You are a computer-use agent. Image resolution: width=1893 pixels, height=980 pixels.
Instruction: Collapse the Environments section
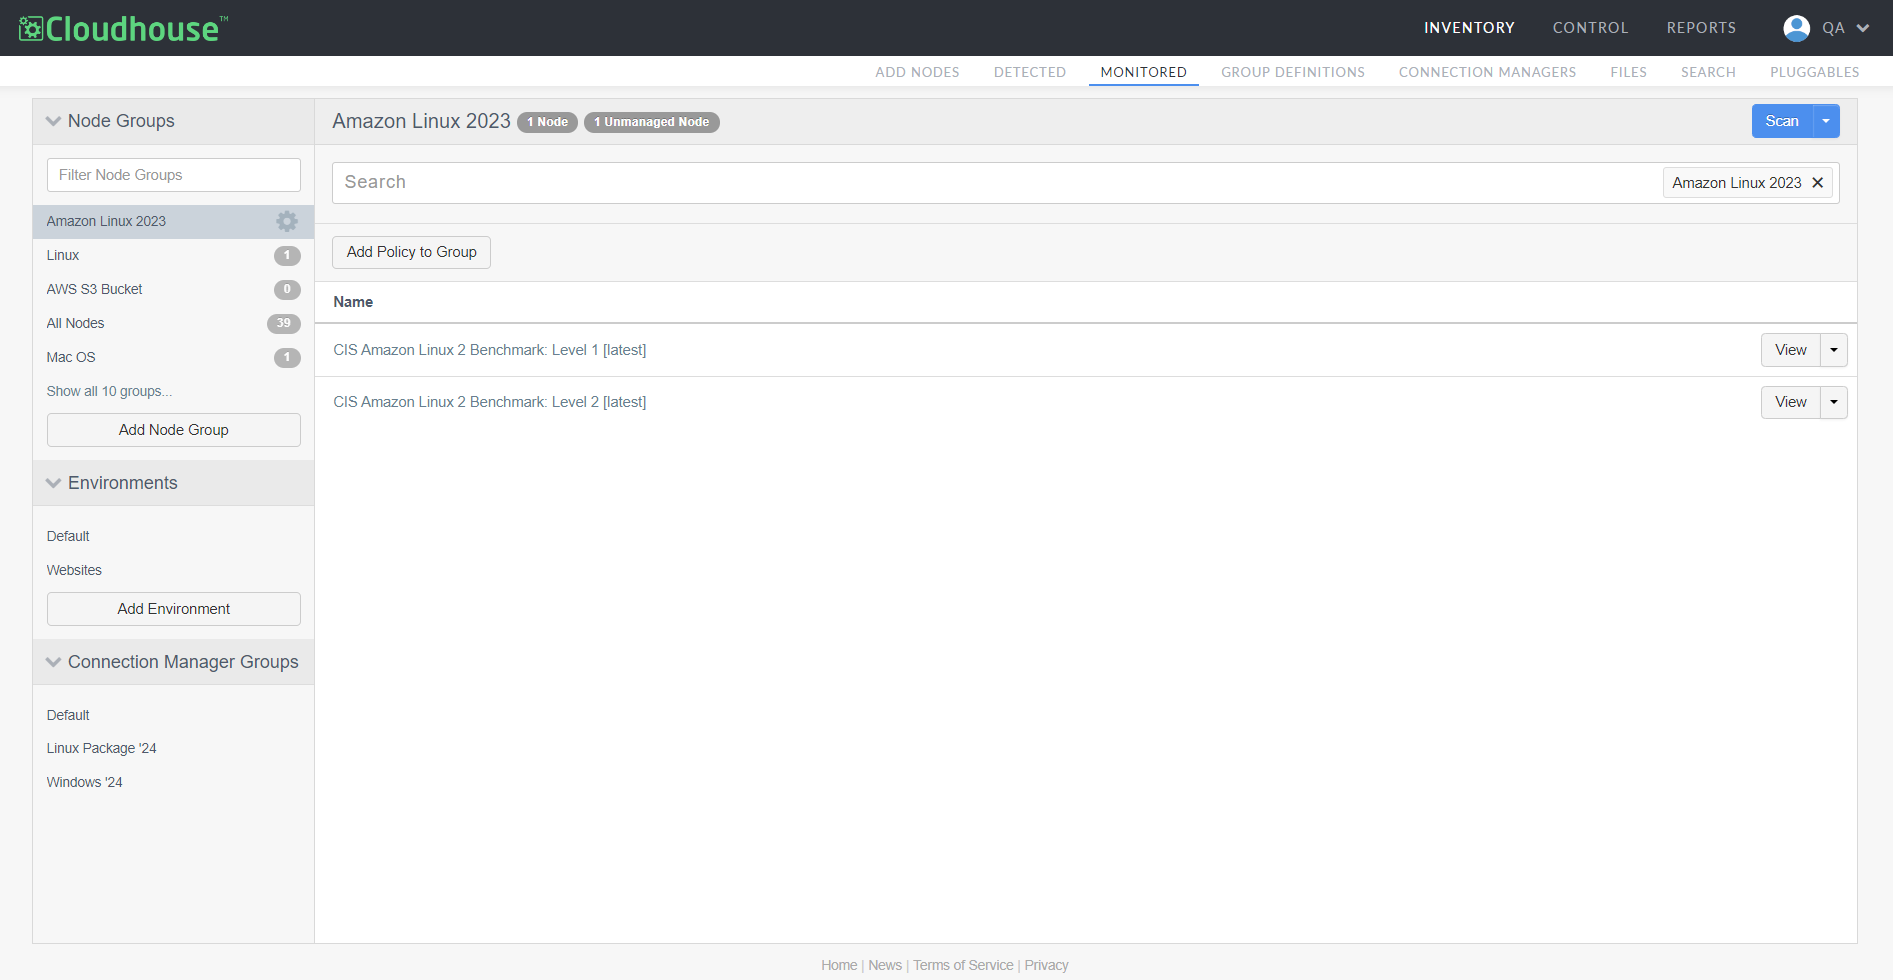tap(54, 483)
